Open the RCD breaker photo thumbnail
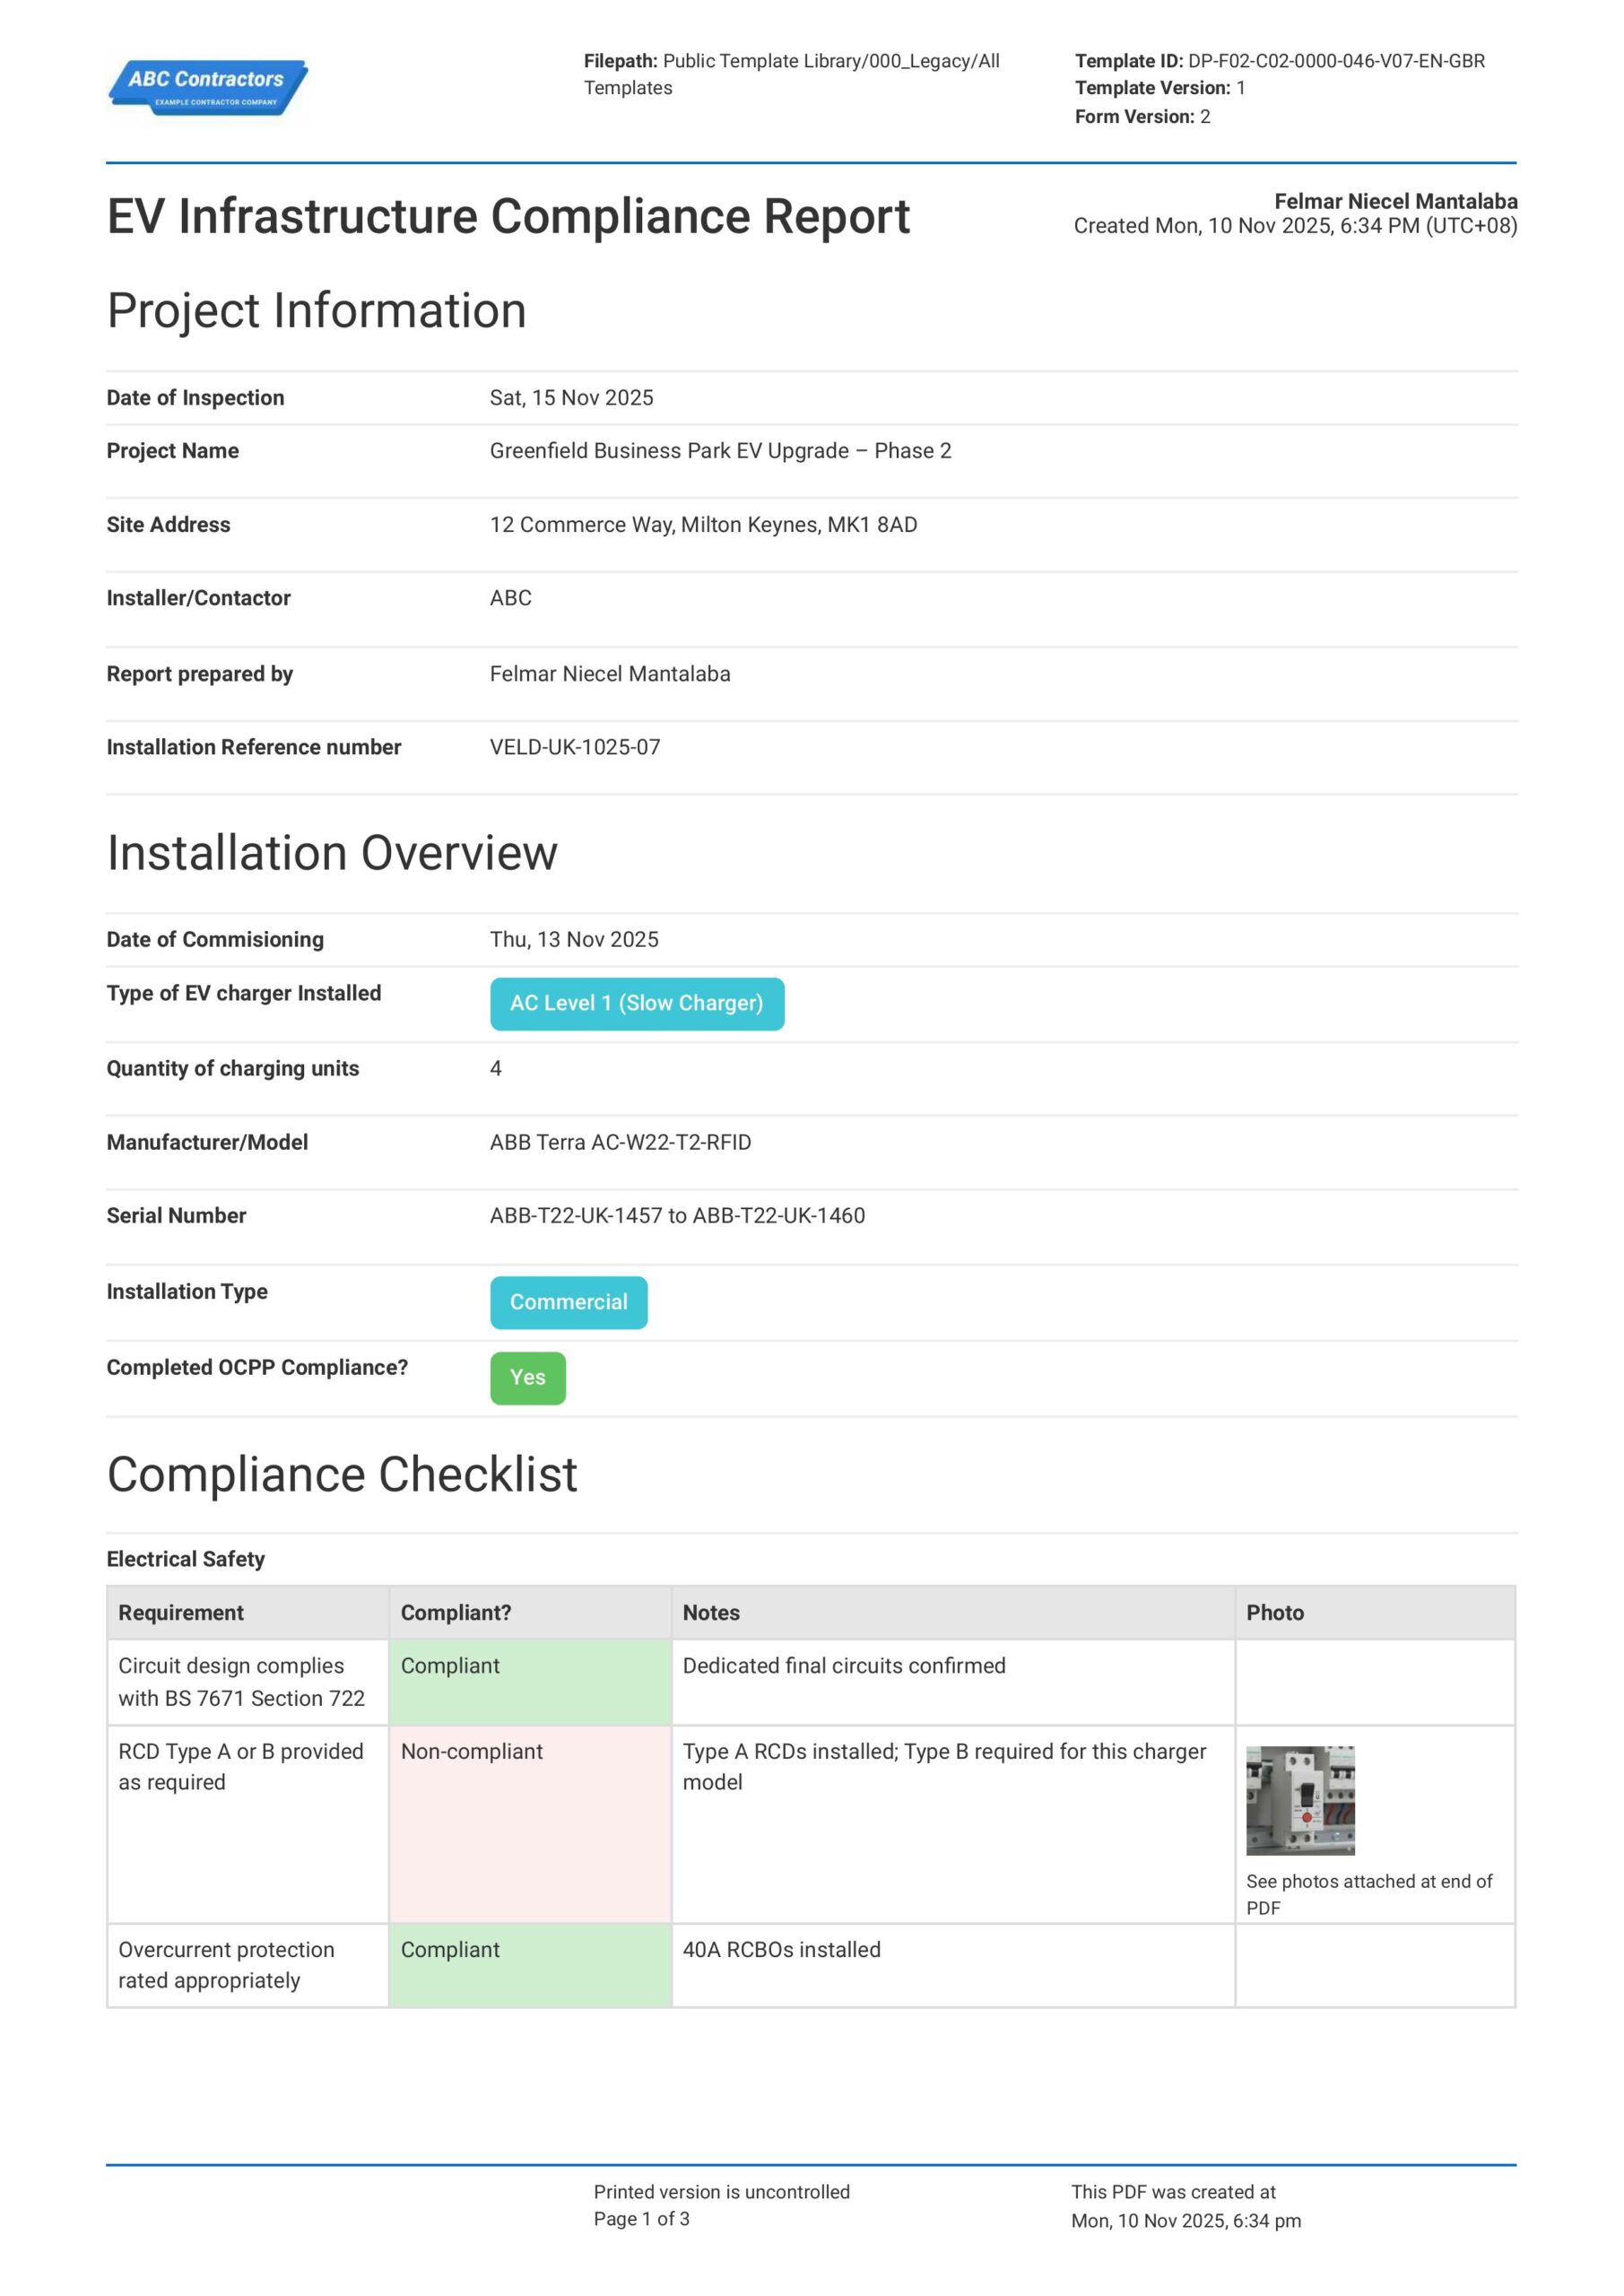 tap(1299, 1800)
